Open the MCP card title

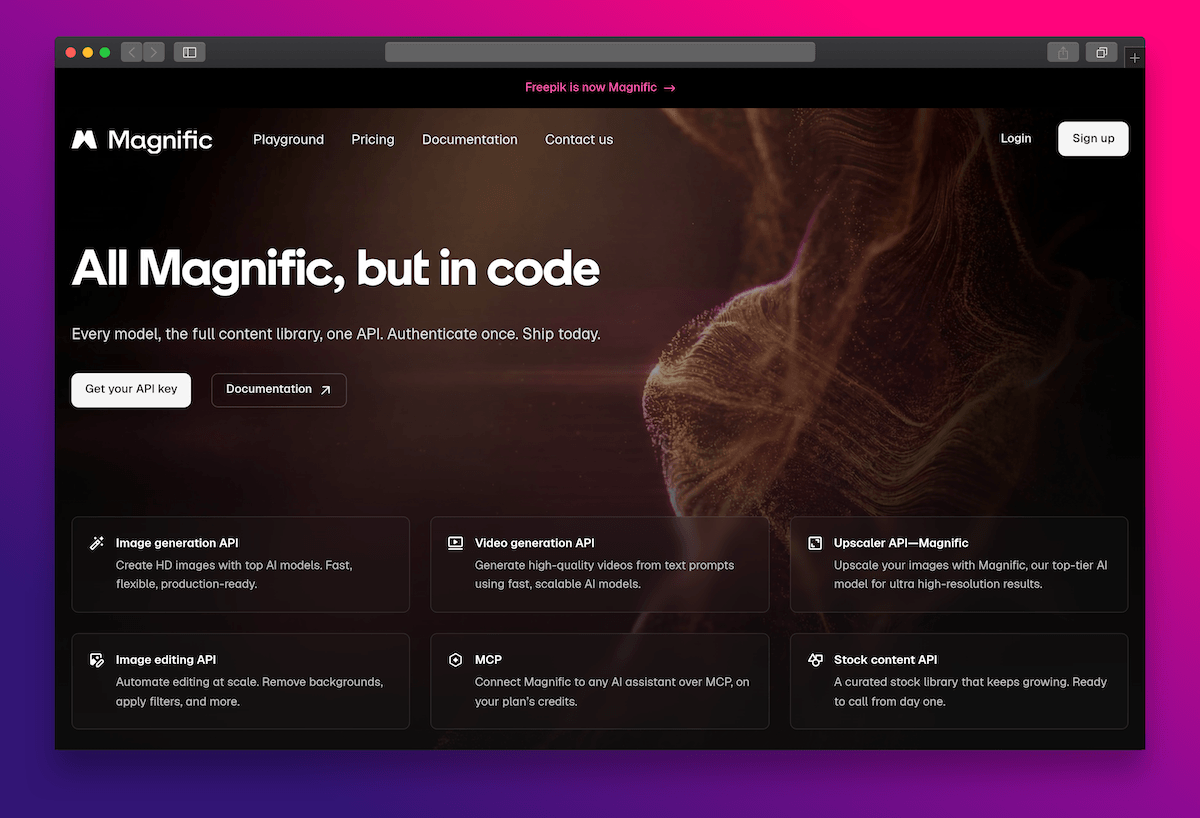[x=488, y=660]
